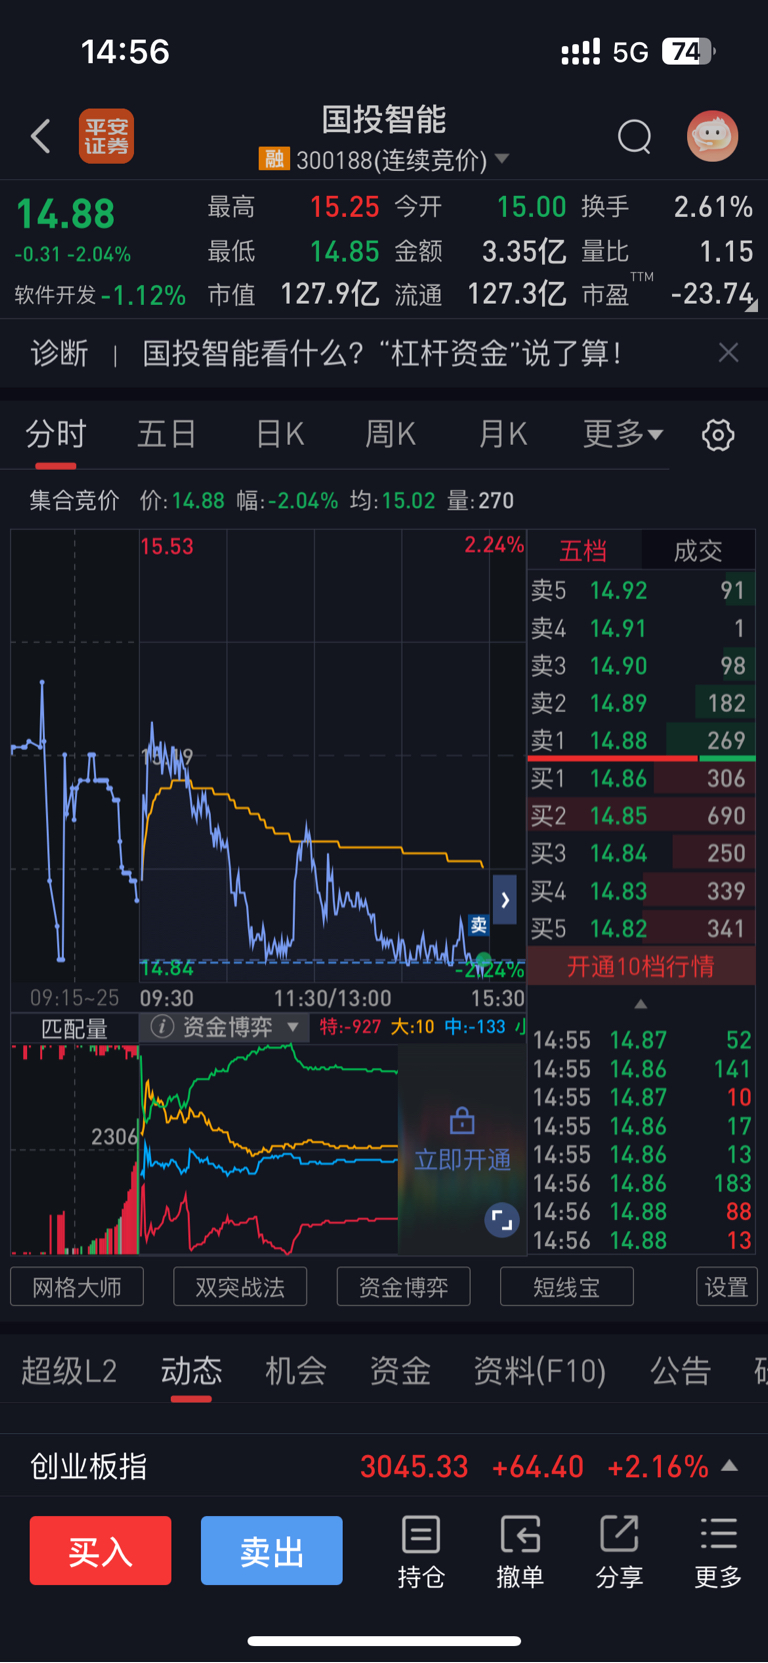Open chart settings gear icon
Viewport: 768px width, 1663px height.
[718, 435]
